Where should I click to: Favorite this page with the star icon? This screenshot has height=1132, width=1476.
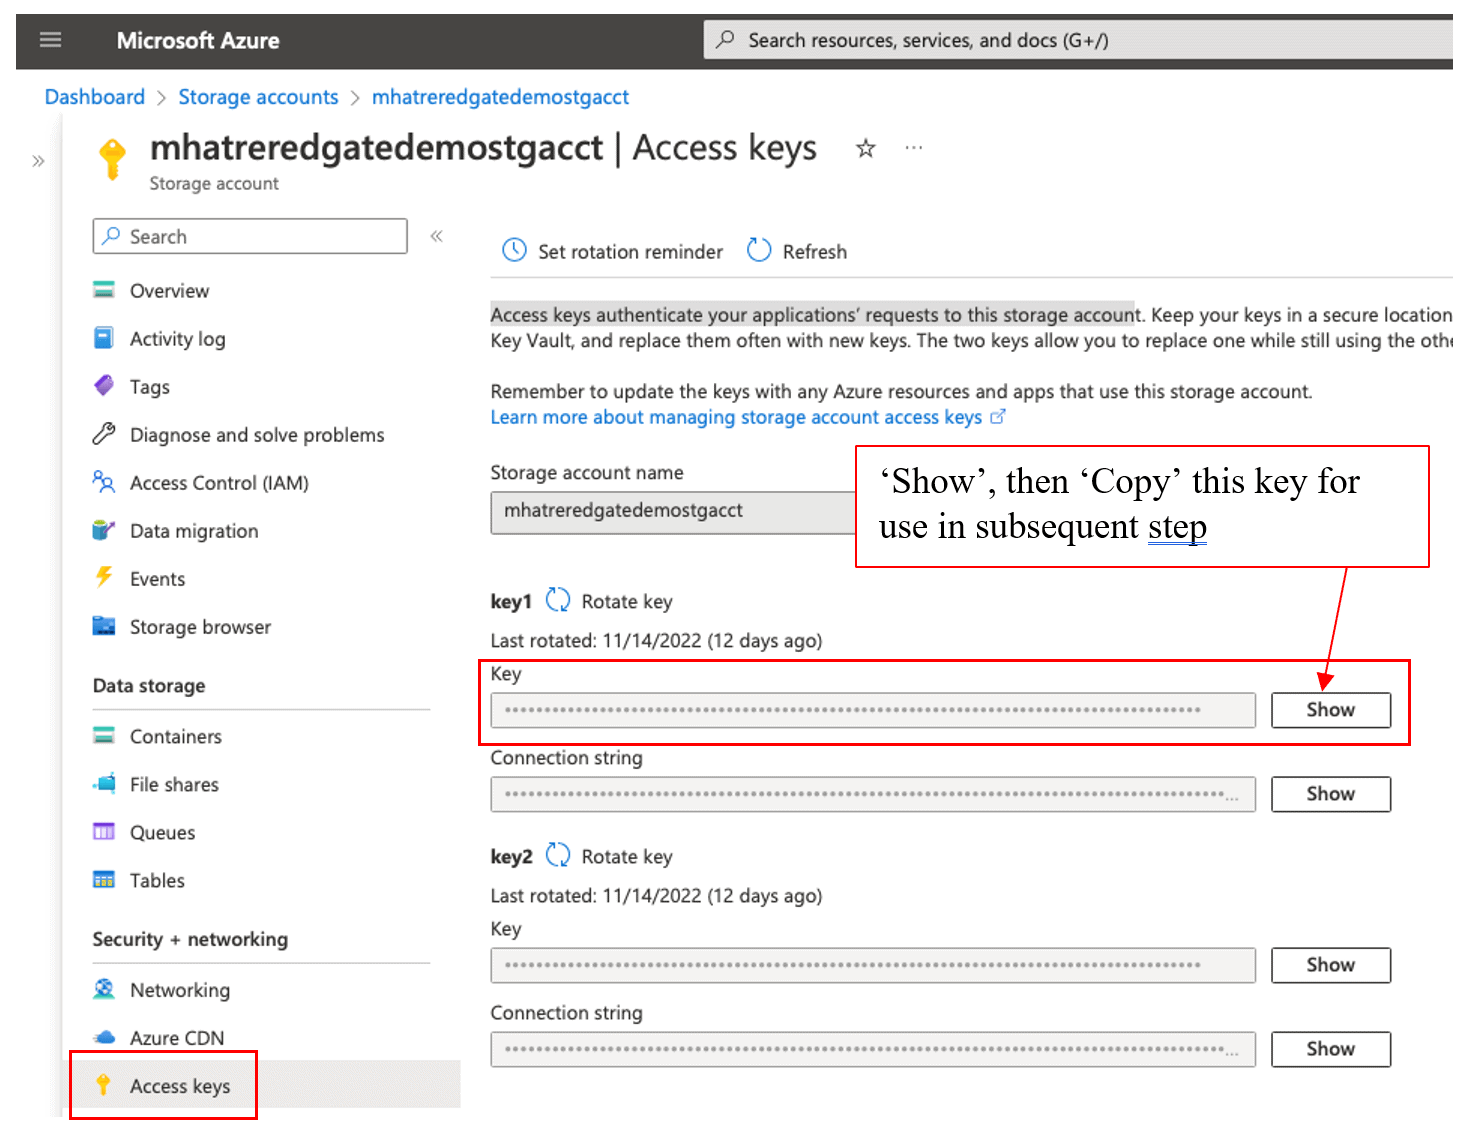click(x=865, y=149)
